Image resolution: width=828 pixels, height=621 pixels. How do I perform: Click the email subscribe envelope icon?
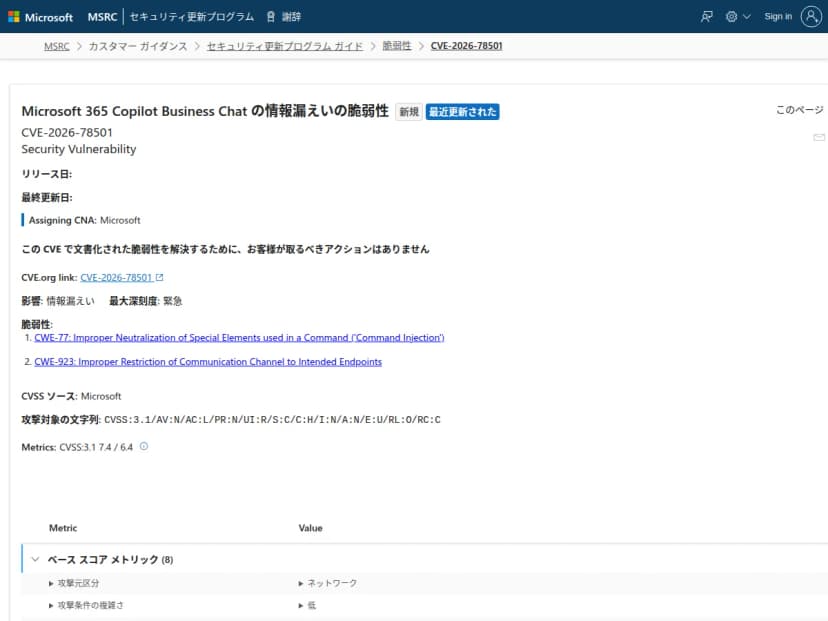[x=818, y=137]
